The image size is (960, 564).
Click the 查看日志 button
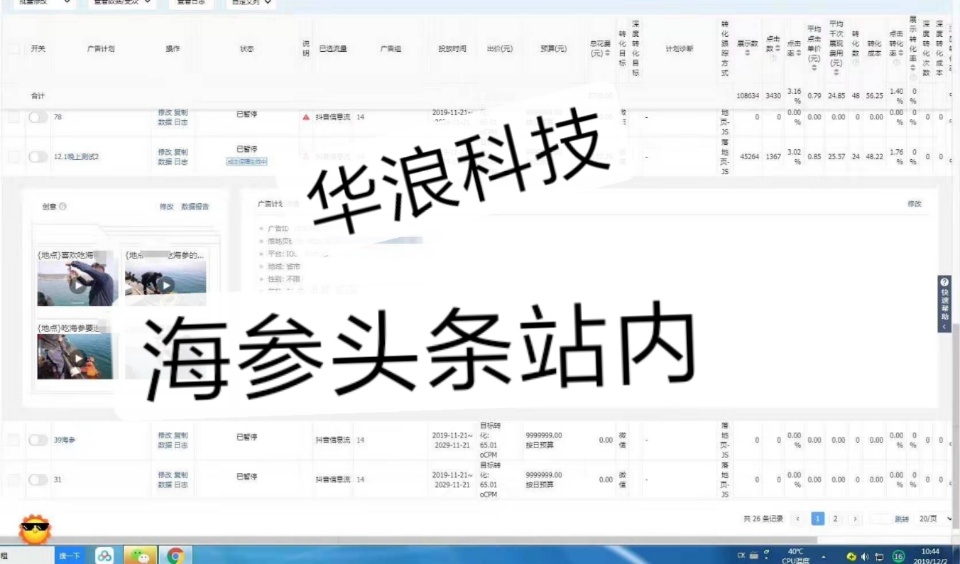pos(191,2)
